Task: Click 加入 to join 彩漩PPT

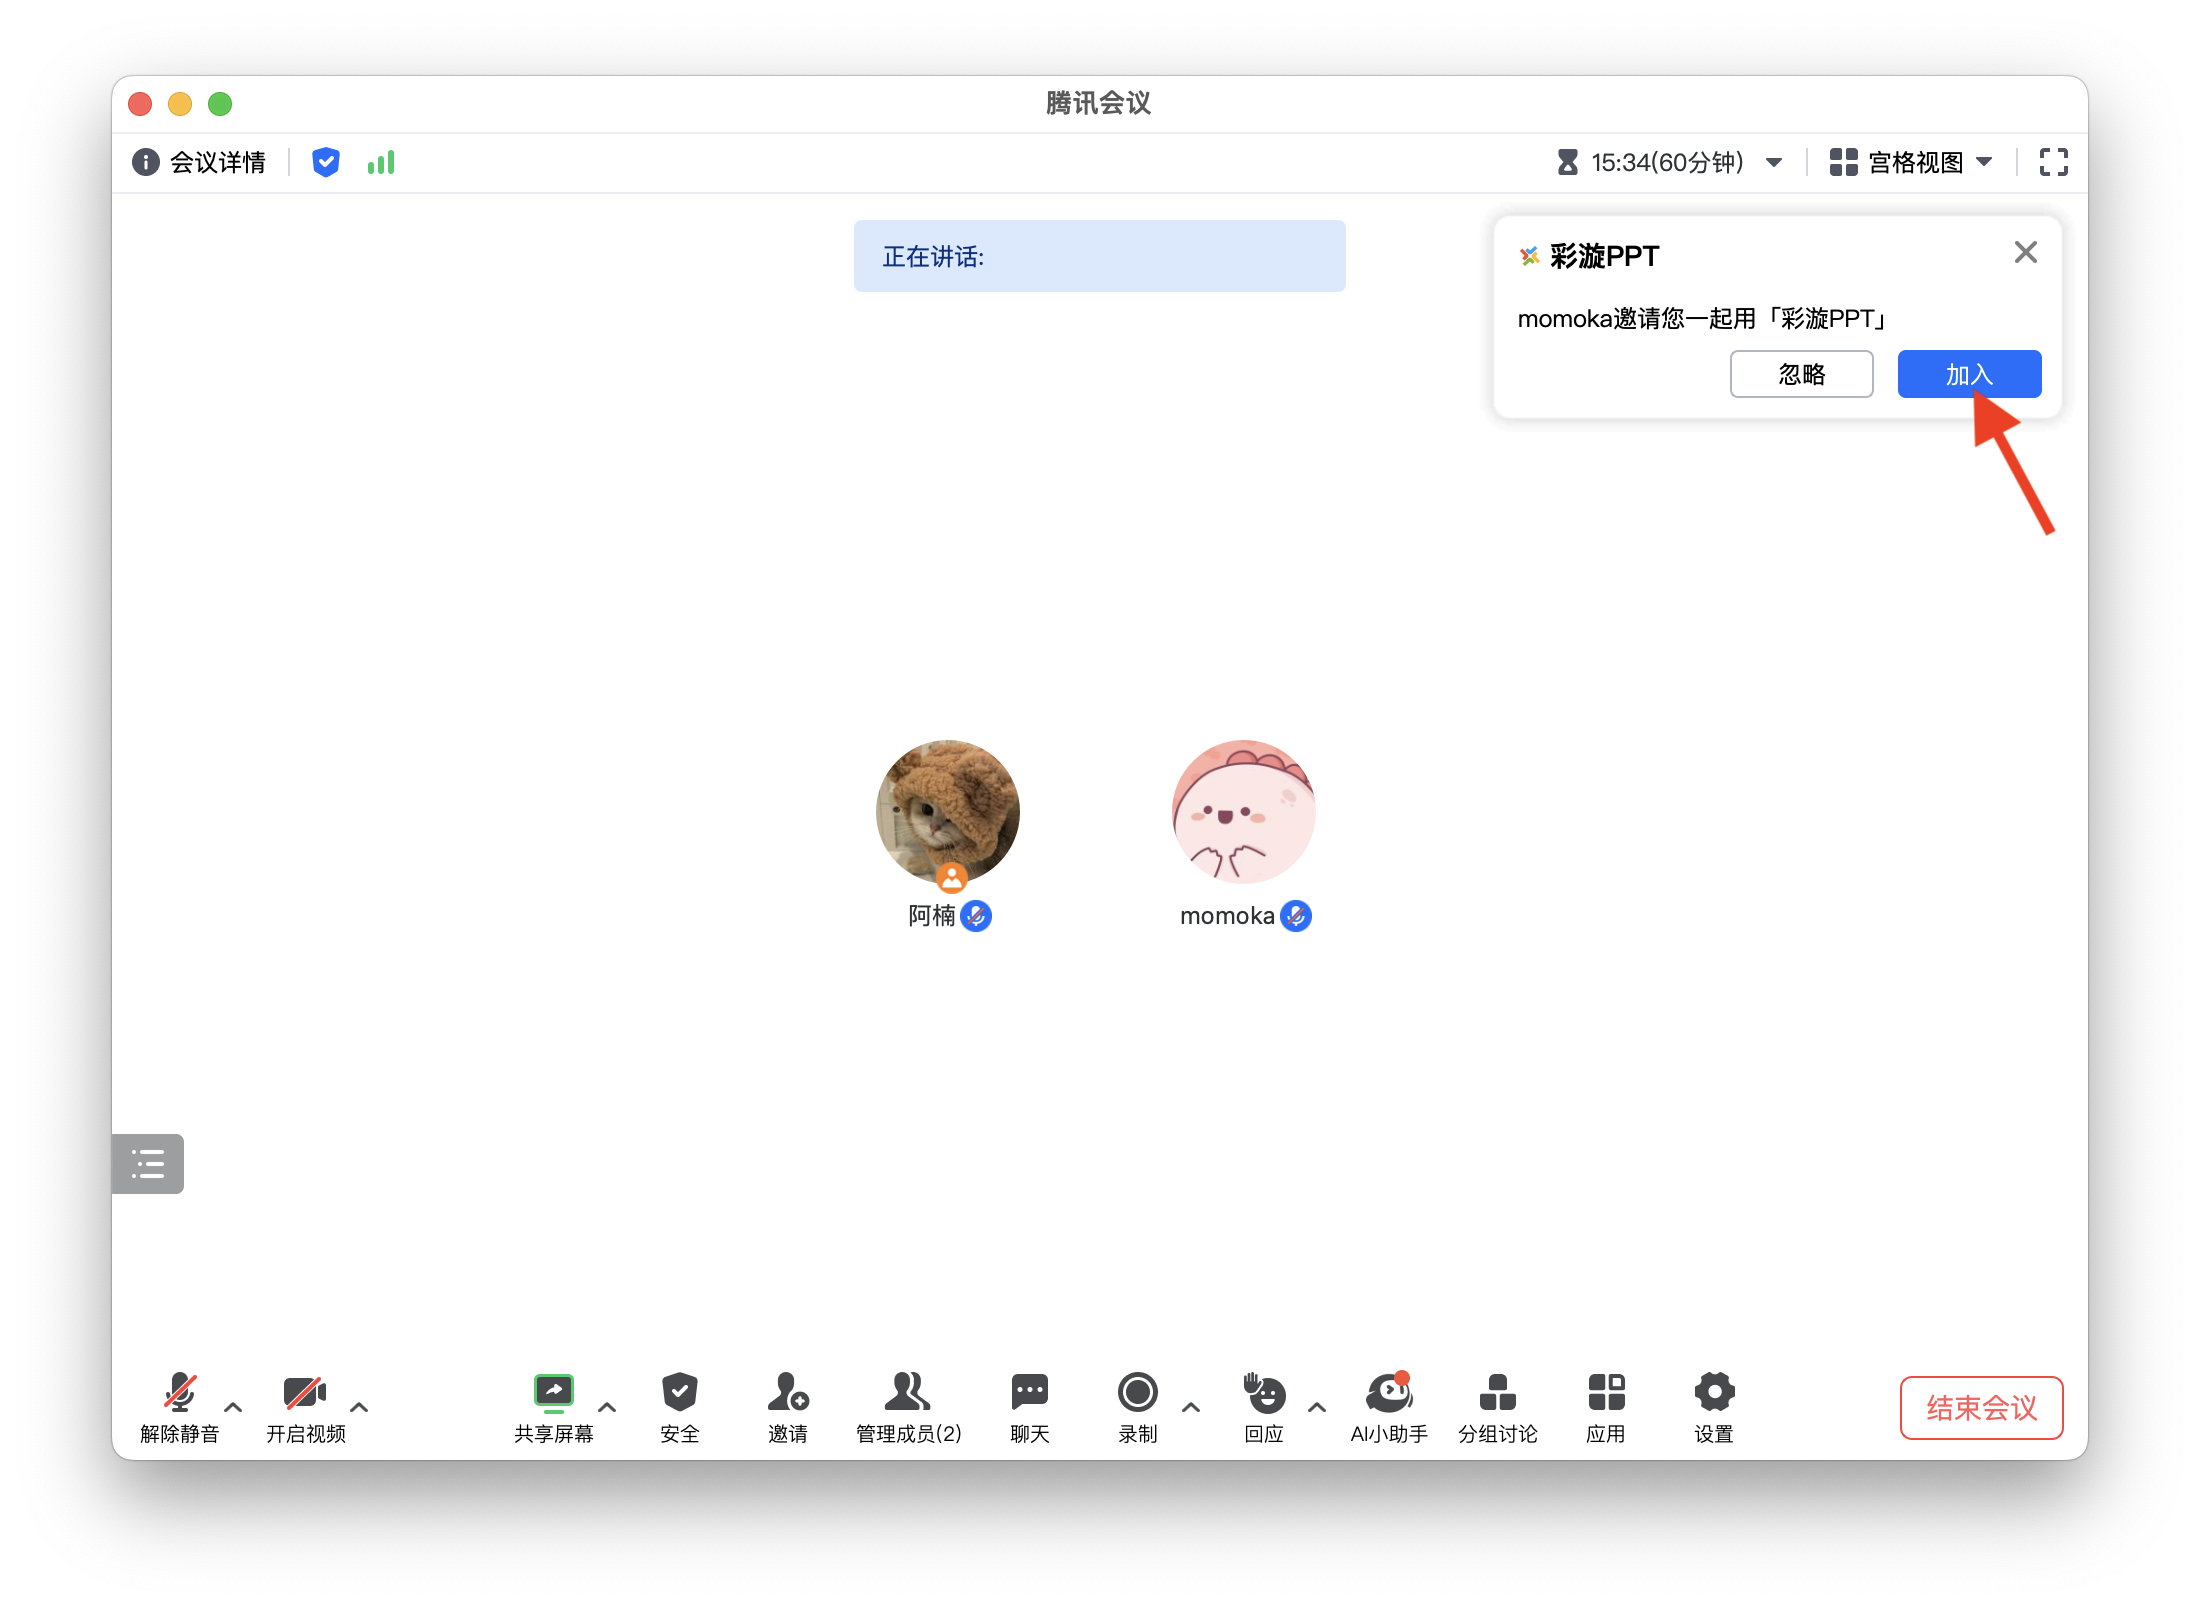Action: [1968, 374]
